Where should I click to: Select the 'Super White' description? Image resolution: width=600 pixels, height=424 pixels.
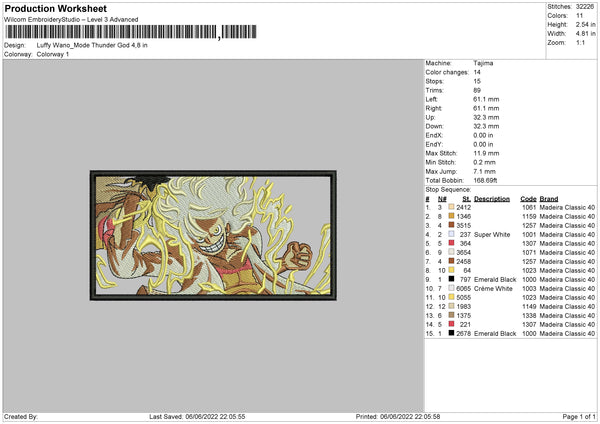492,235
